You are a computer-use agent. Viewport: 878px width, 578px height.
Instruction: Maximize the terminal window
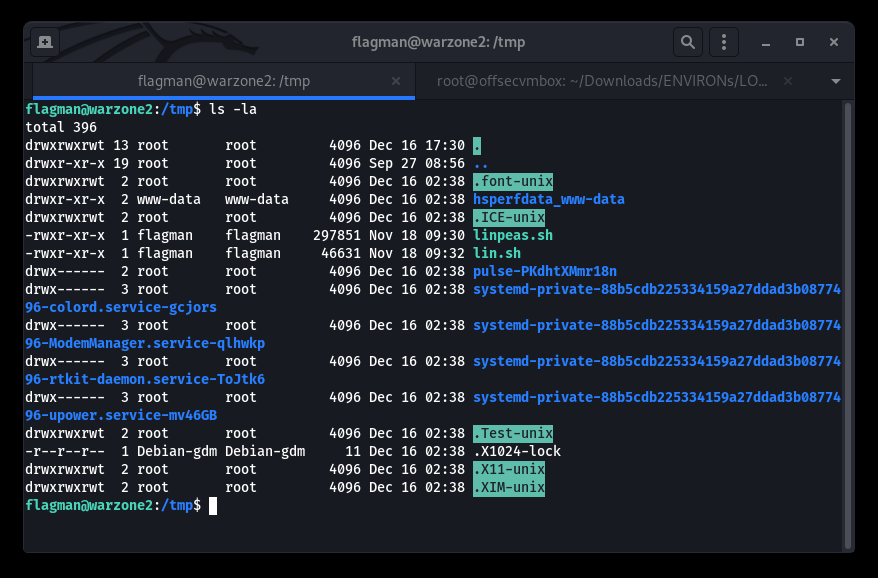coord(800,42)
